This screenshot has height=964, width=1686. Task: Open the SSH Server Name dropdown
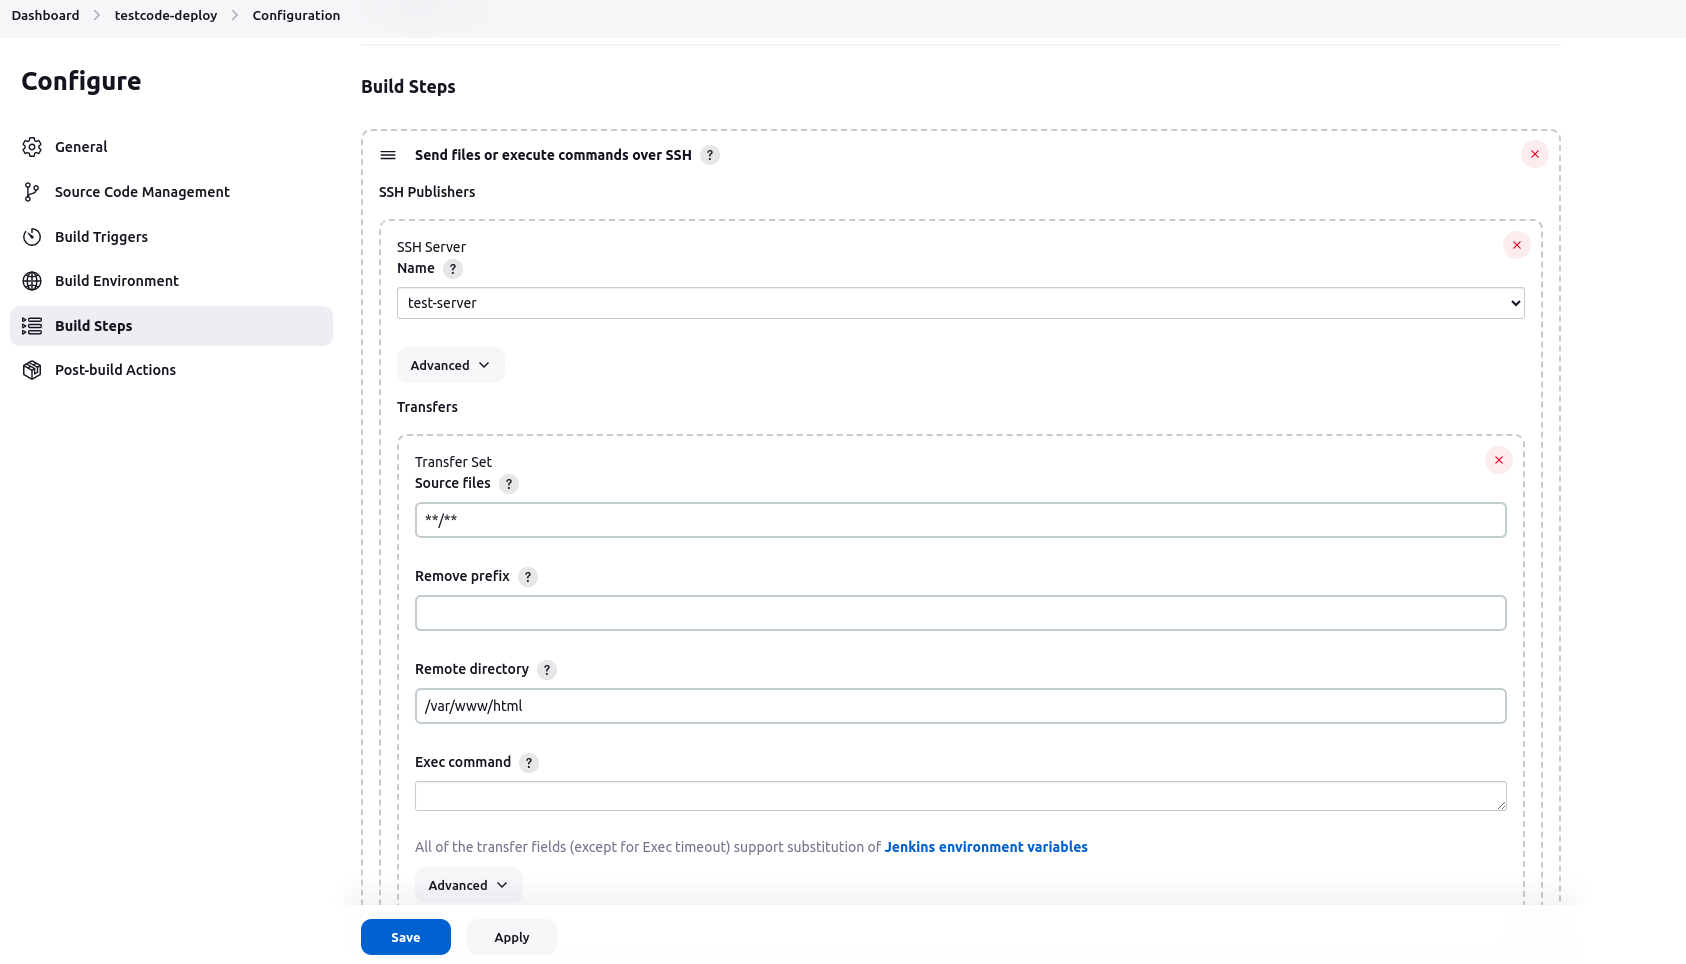960,303
